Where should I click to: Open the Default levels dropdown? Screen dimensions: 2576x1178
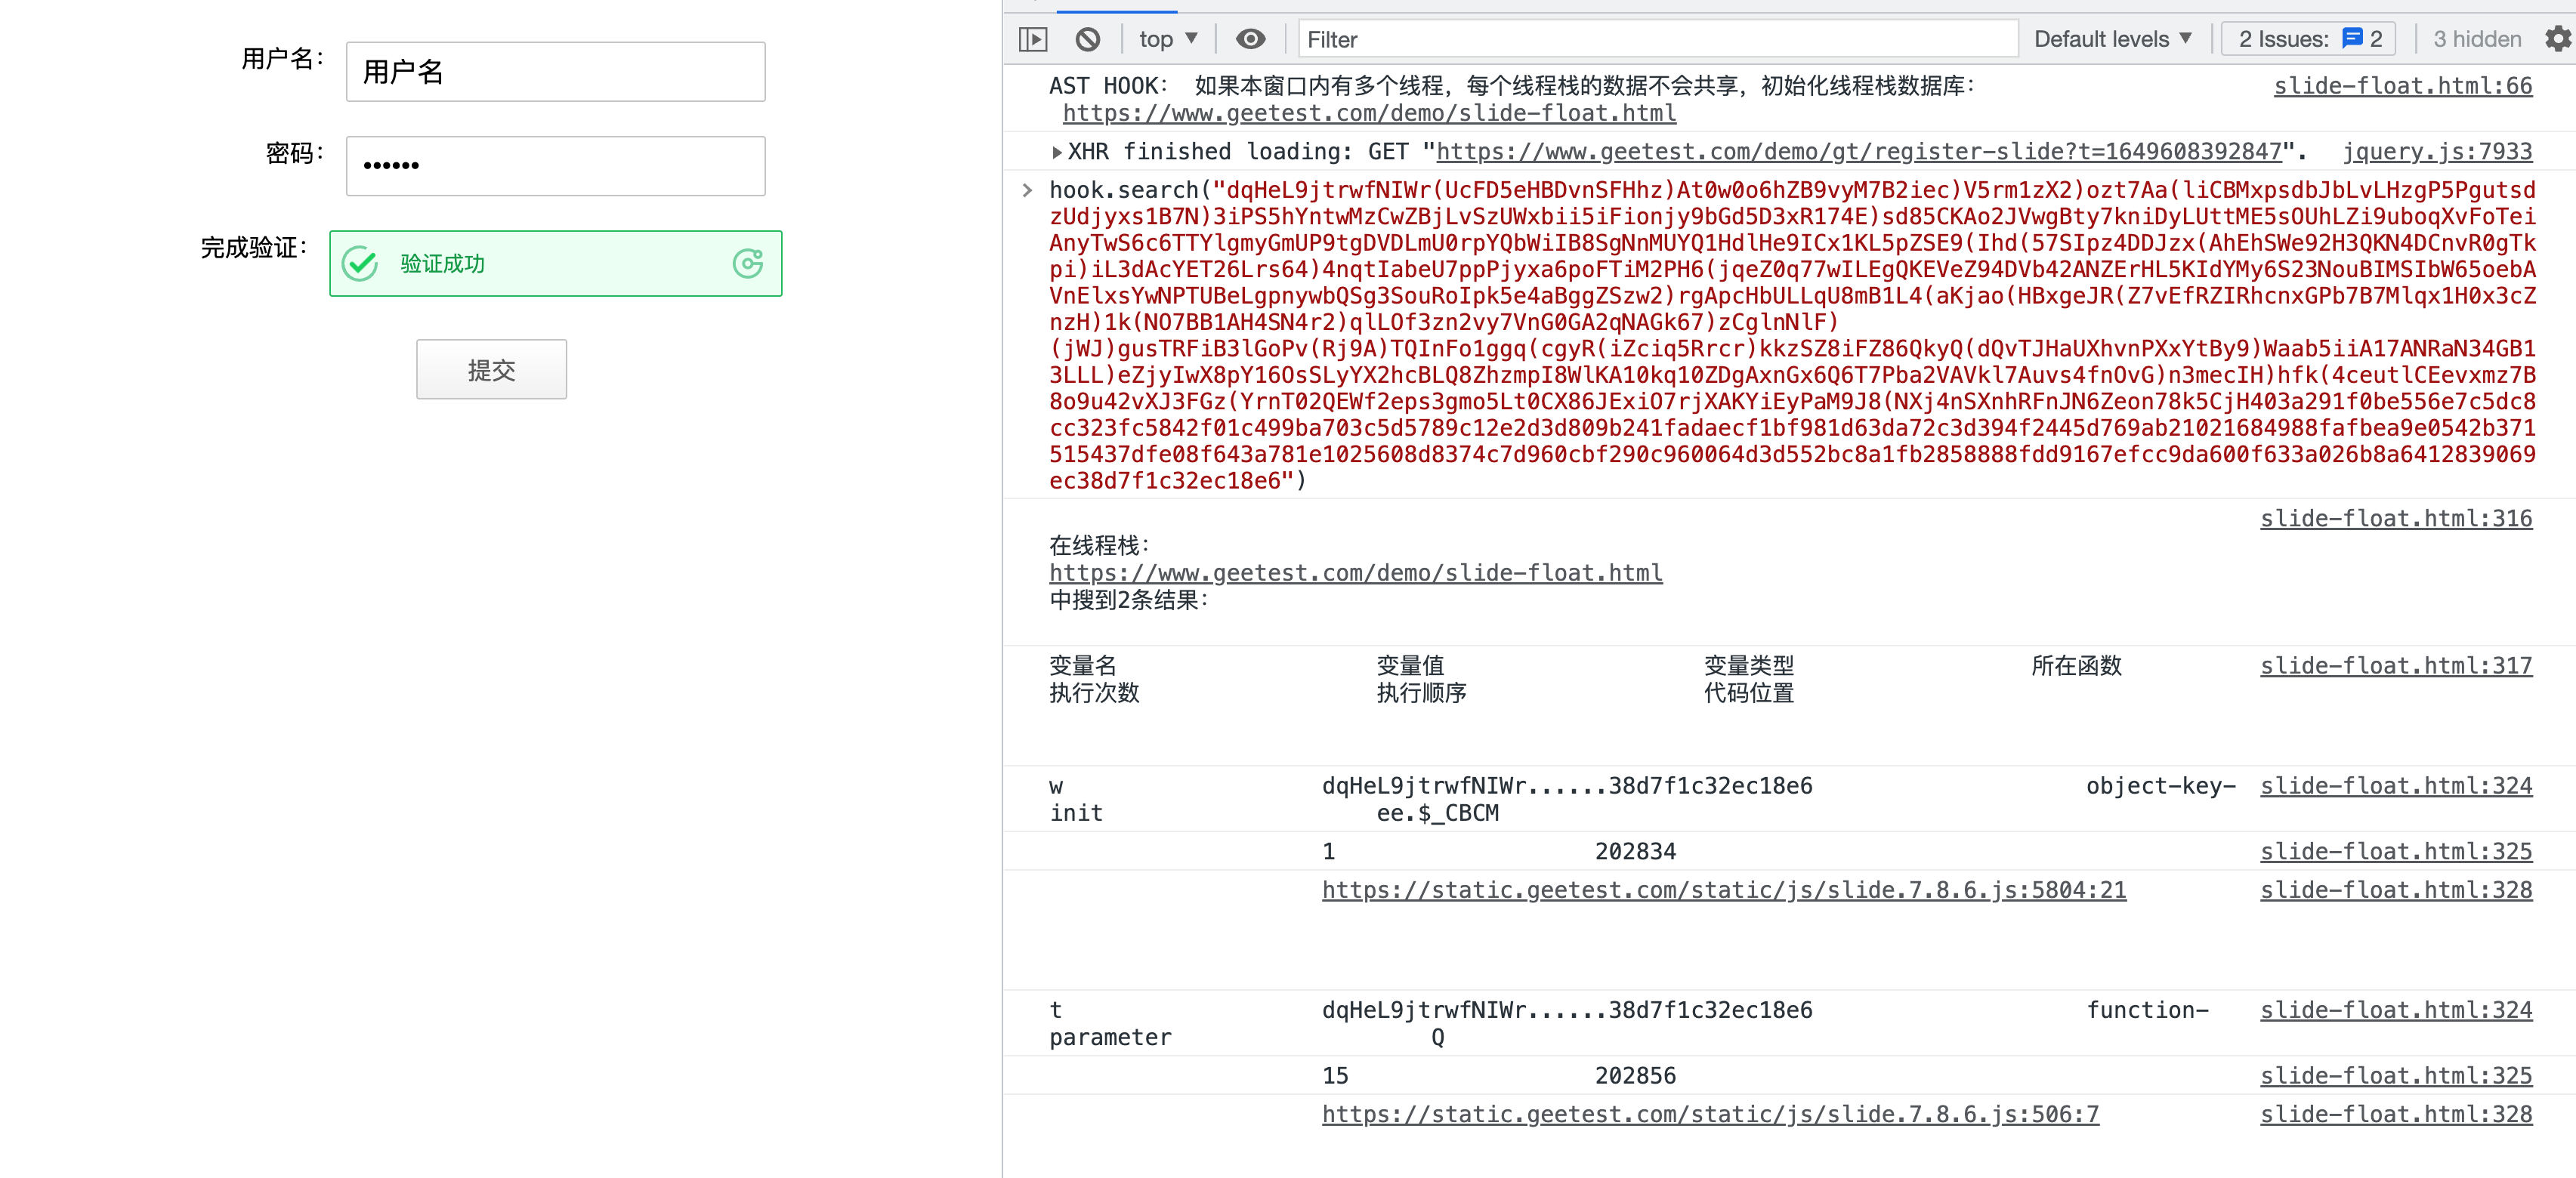tap(2112, 39)
